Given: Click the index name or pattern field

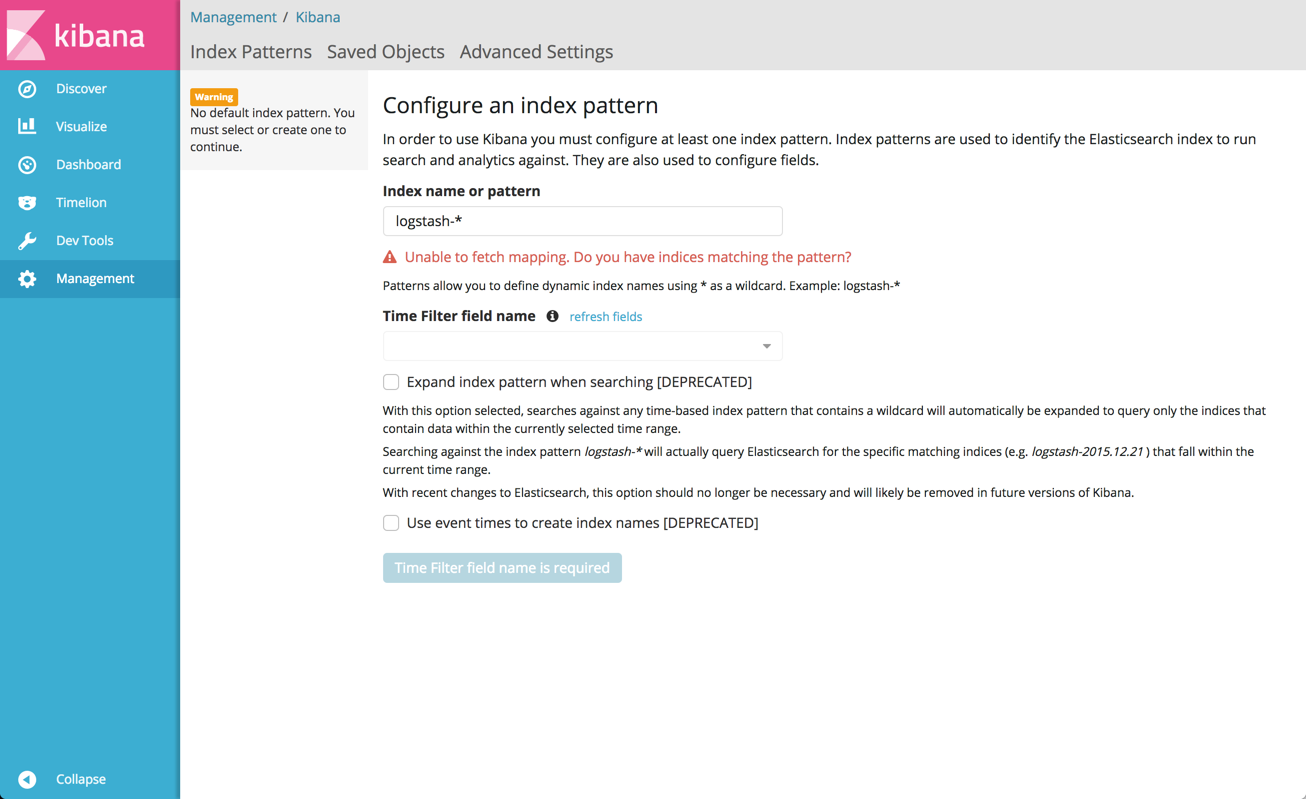Looking at the screenshot, I should [583, 221].
